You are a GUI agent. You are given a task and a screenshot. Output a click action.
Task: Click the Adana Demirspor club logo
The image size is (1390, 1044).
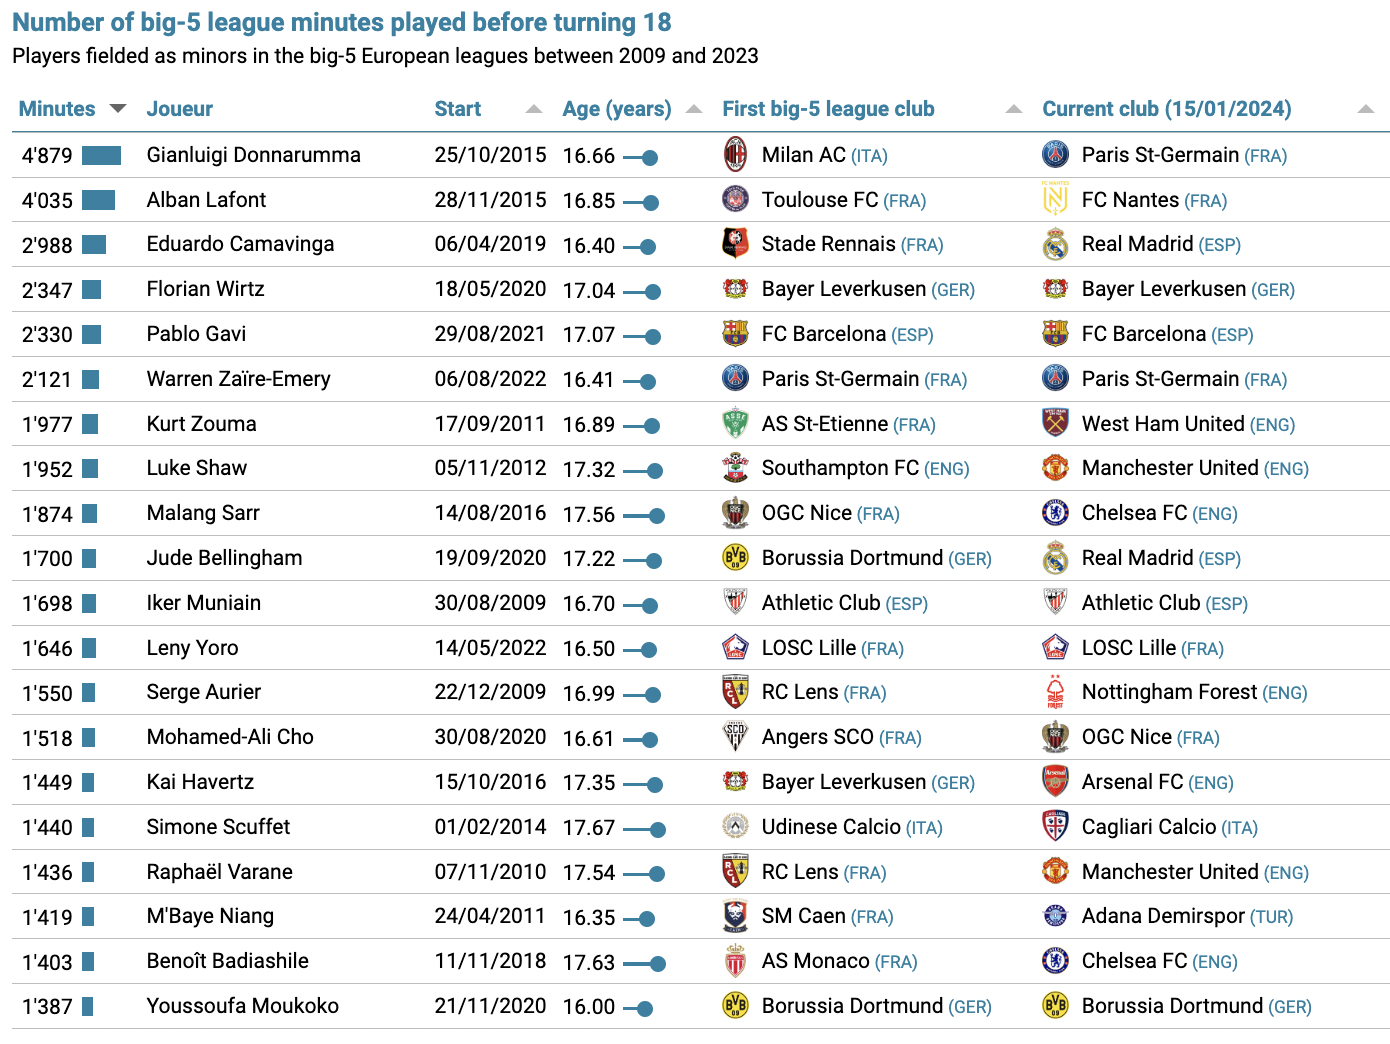click(x=1055, y=915)
